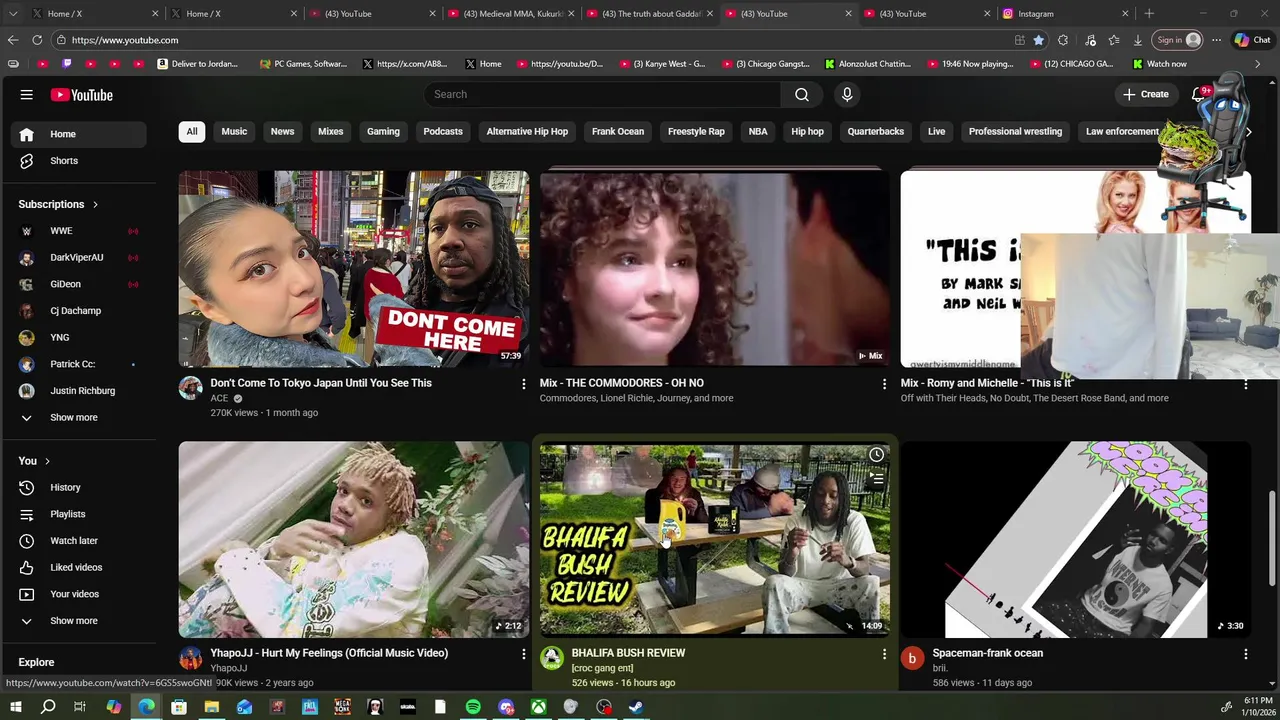Open browser settings three-dot menu
Viewport: 1280px width, 720px height.
click(x=1216, y=40)
